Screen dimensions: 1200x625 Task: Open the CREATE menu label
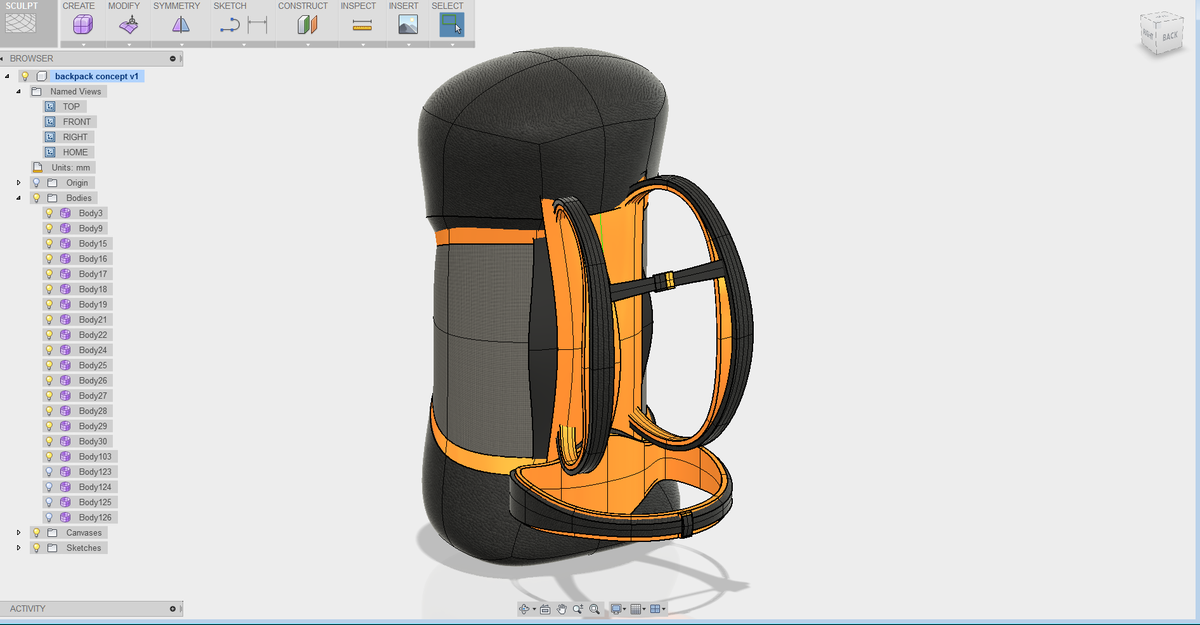tap(79, 6)
